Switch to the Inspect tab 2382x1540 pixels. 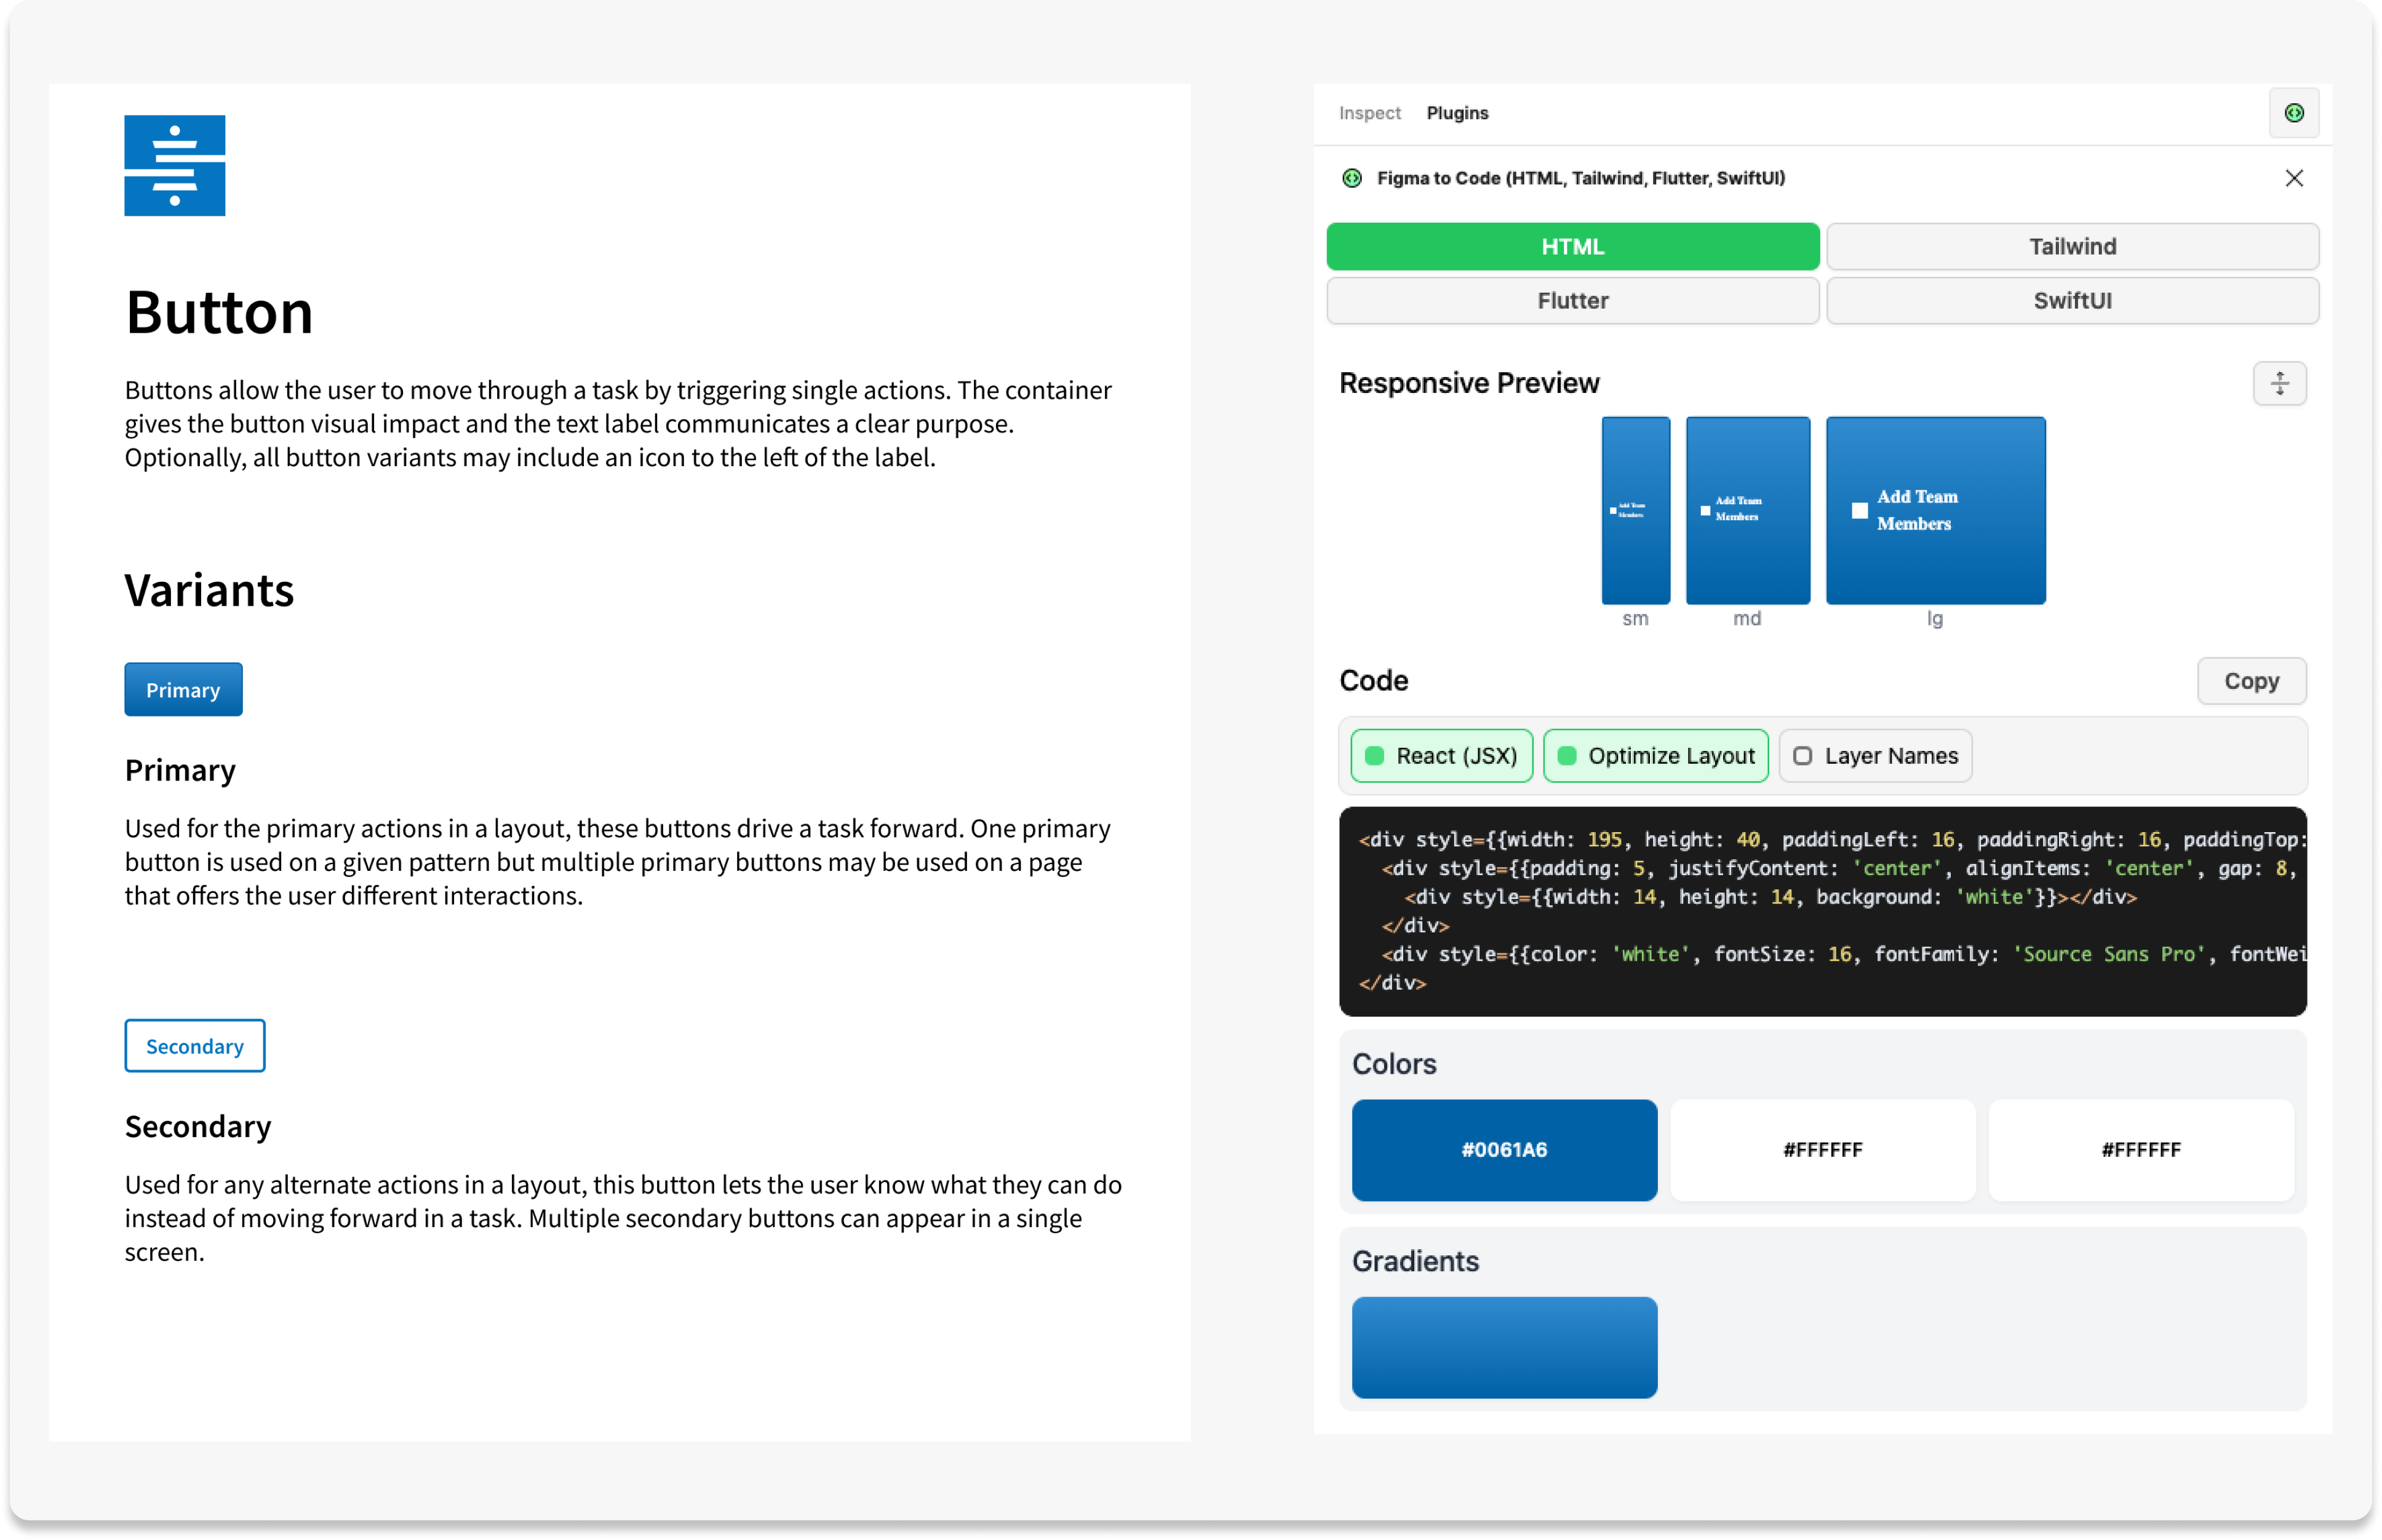[1369, 113]
